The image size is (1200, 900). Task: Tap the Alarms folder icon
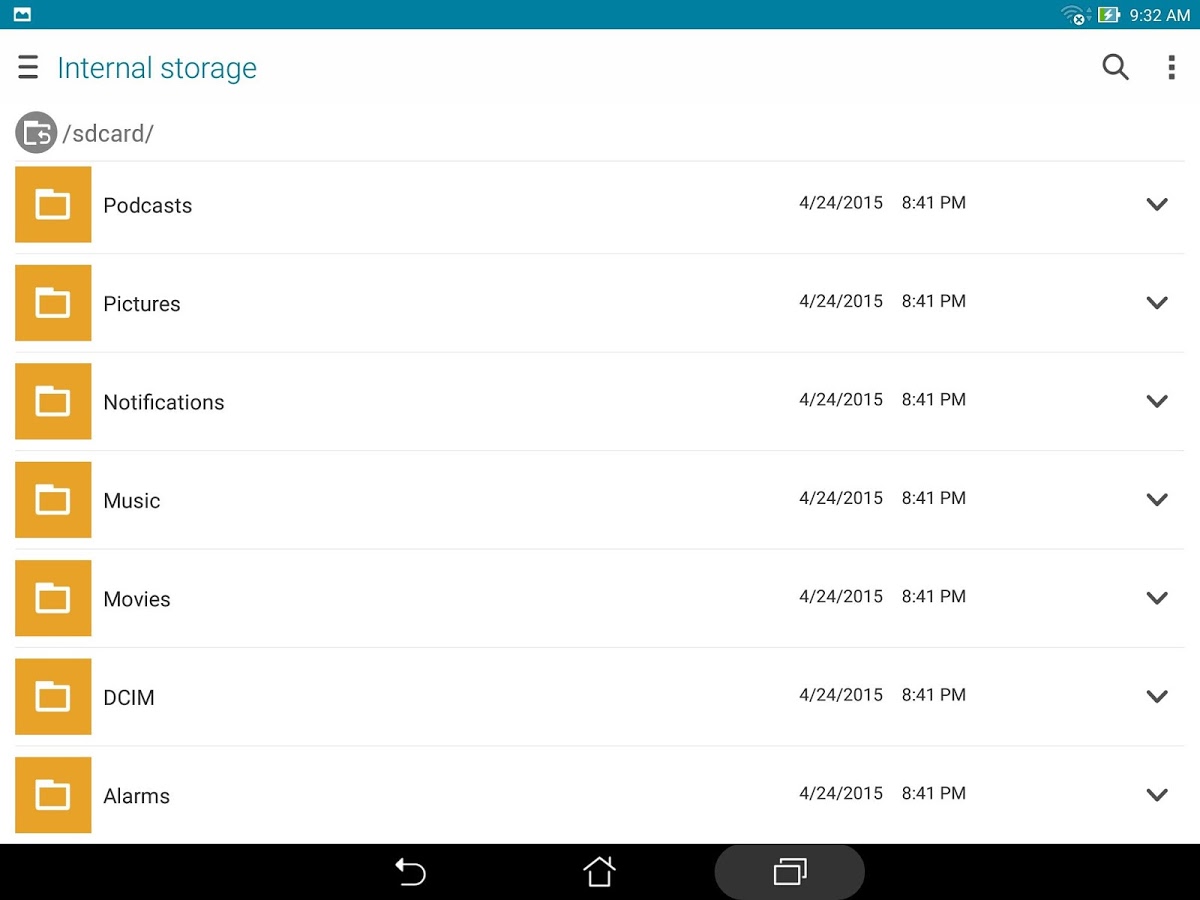coord(53,795)
